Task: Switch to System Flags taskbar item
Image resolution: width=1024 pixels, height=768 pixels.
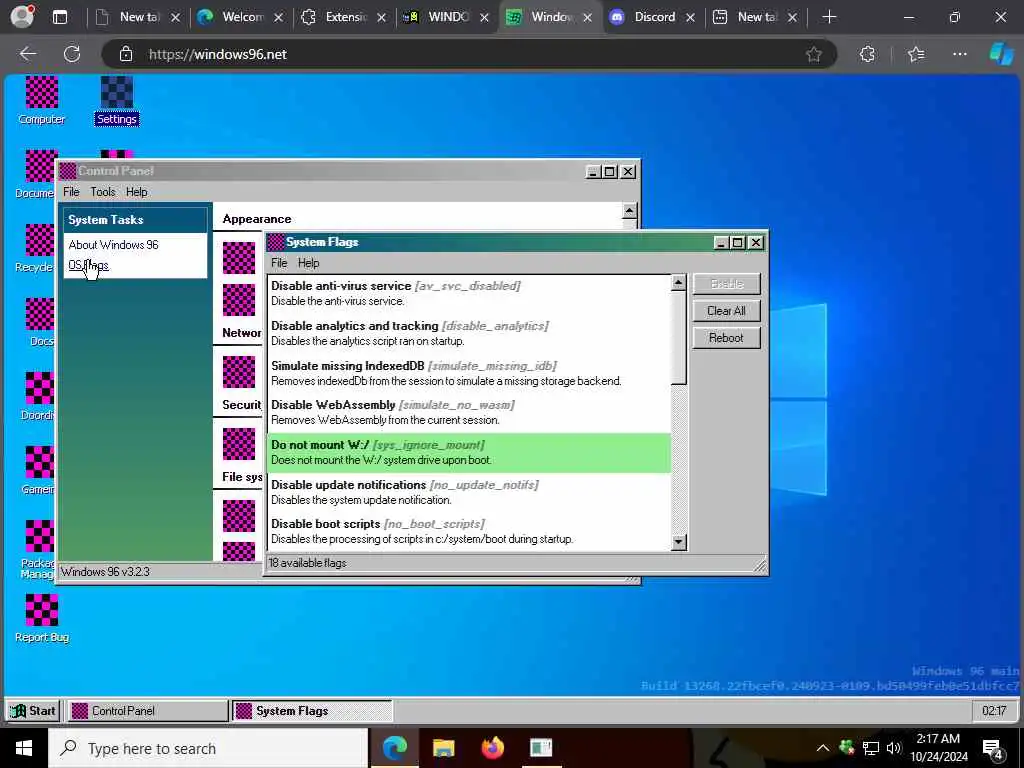Action: coord(312,711)
